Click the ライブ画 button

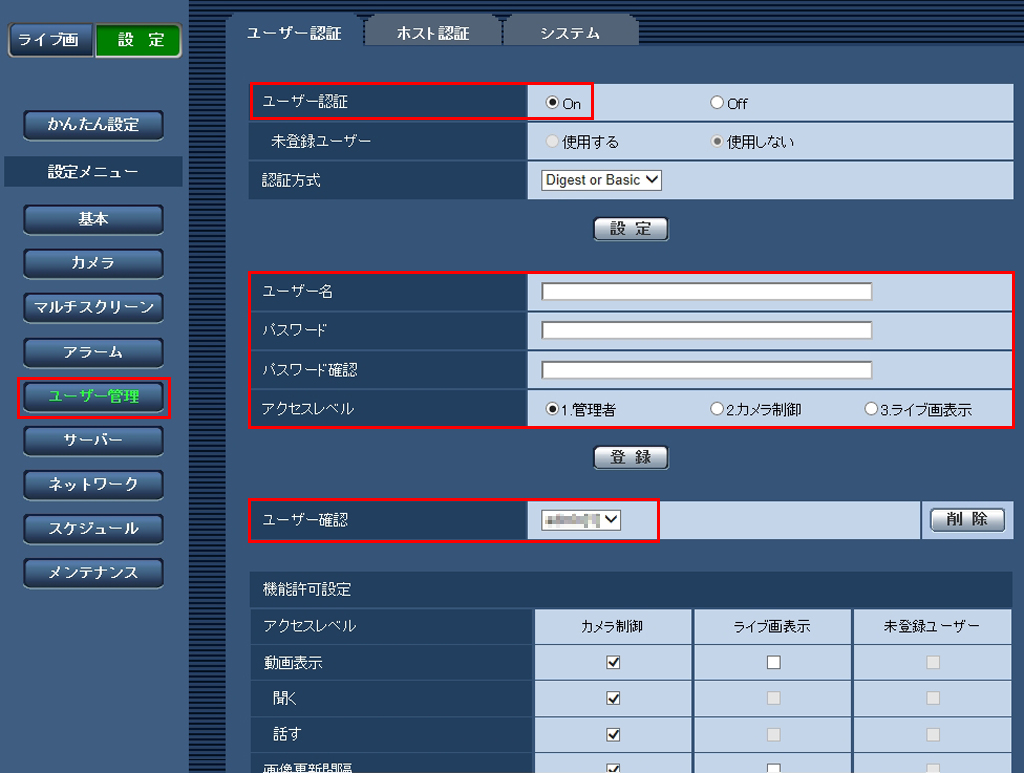coord(49,40)
